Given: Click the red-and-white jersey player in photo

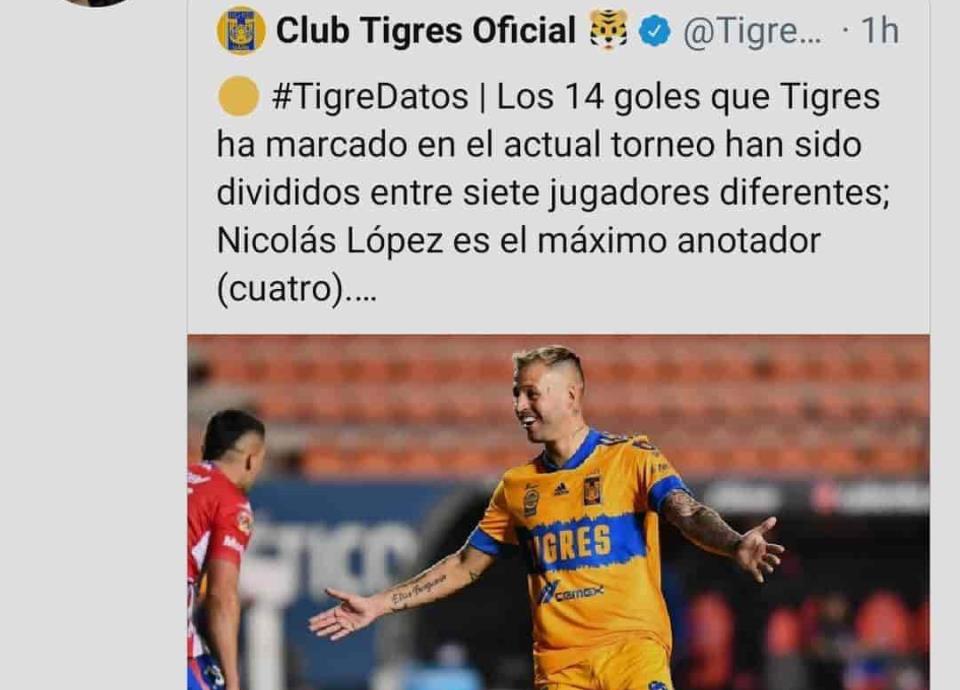Looking at the screenshot, I should coord(223,549).
